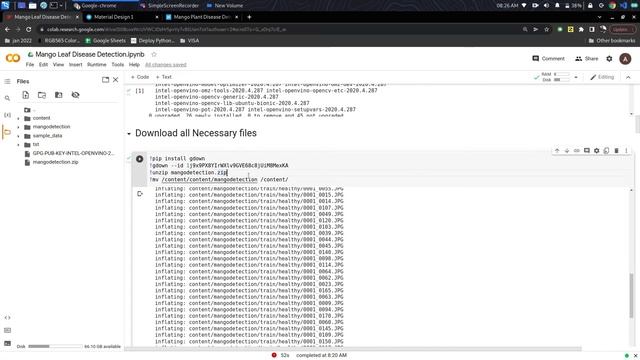This screenshot has height=360, width=640.
Task: Open a new browser tab
Action: (249, 17)
